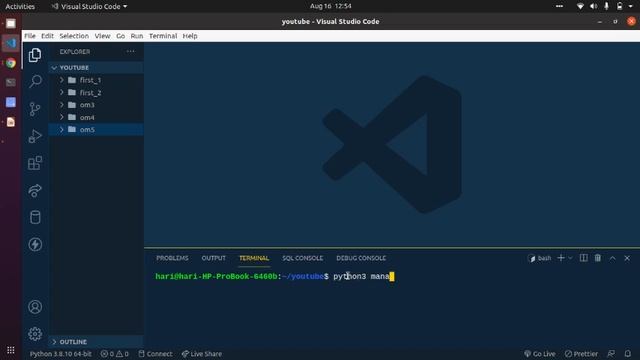Open the File menu
This screenshot has height=360, width=640.
click(x=30, y=36)
